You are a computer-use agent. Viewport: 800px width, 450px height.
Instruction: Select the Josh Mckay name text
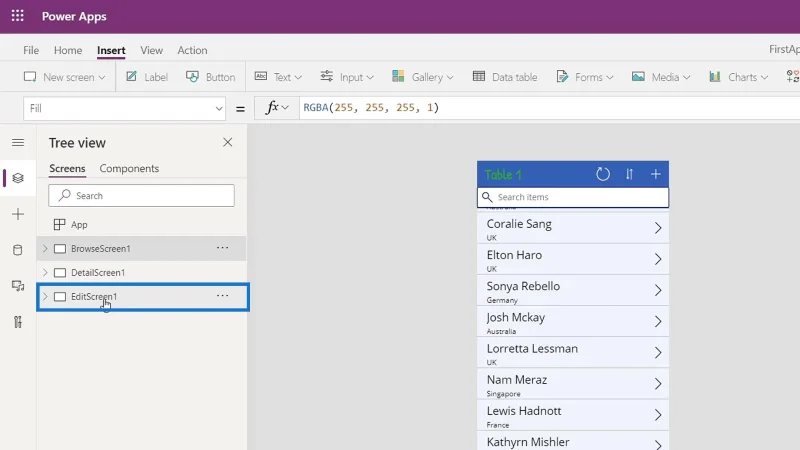(x=516, y=317)
